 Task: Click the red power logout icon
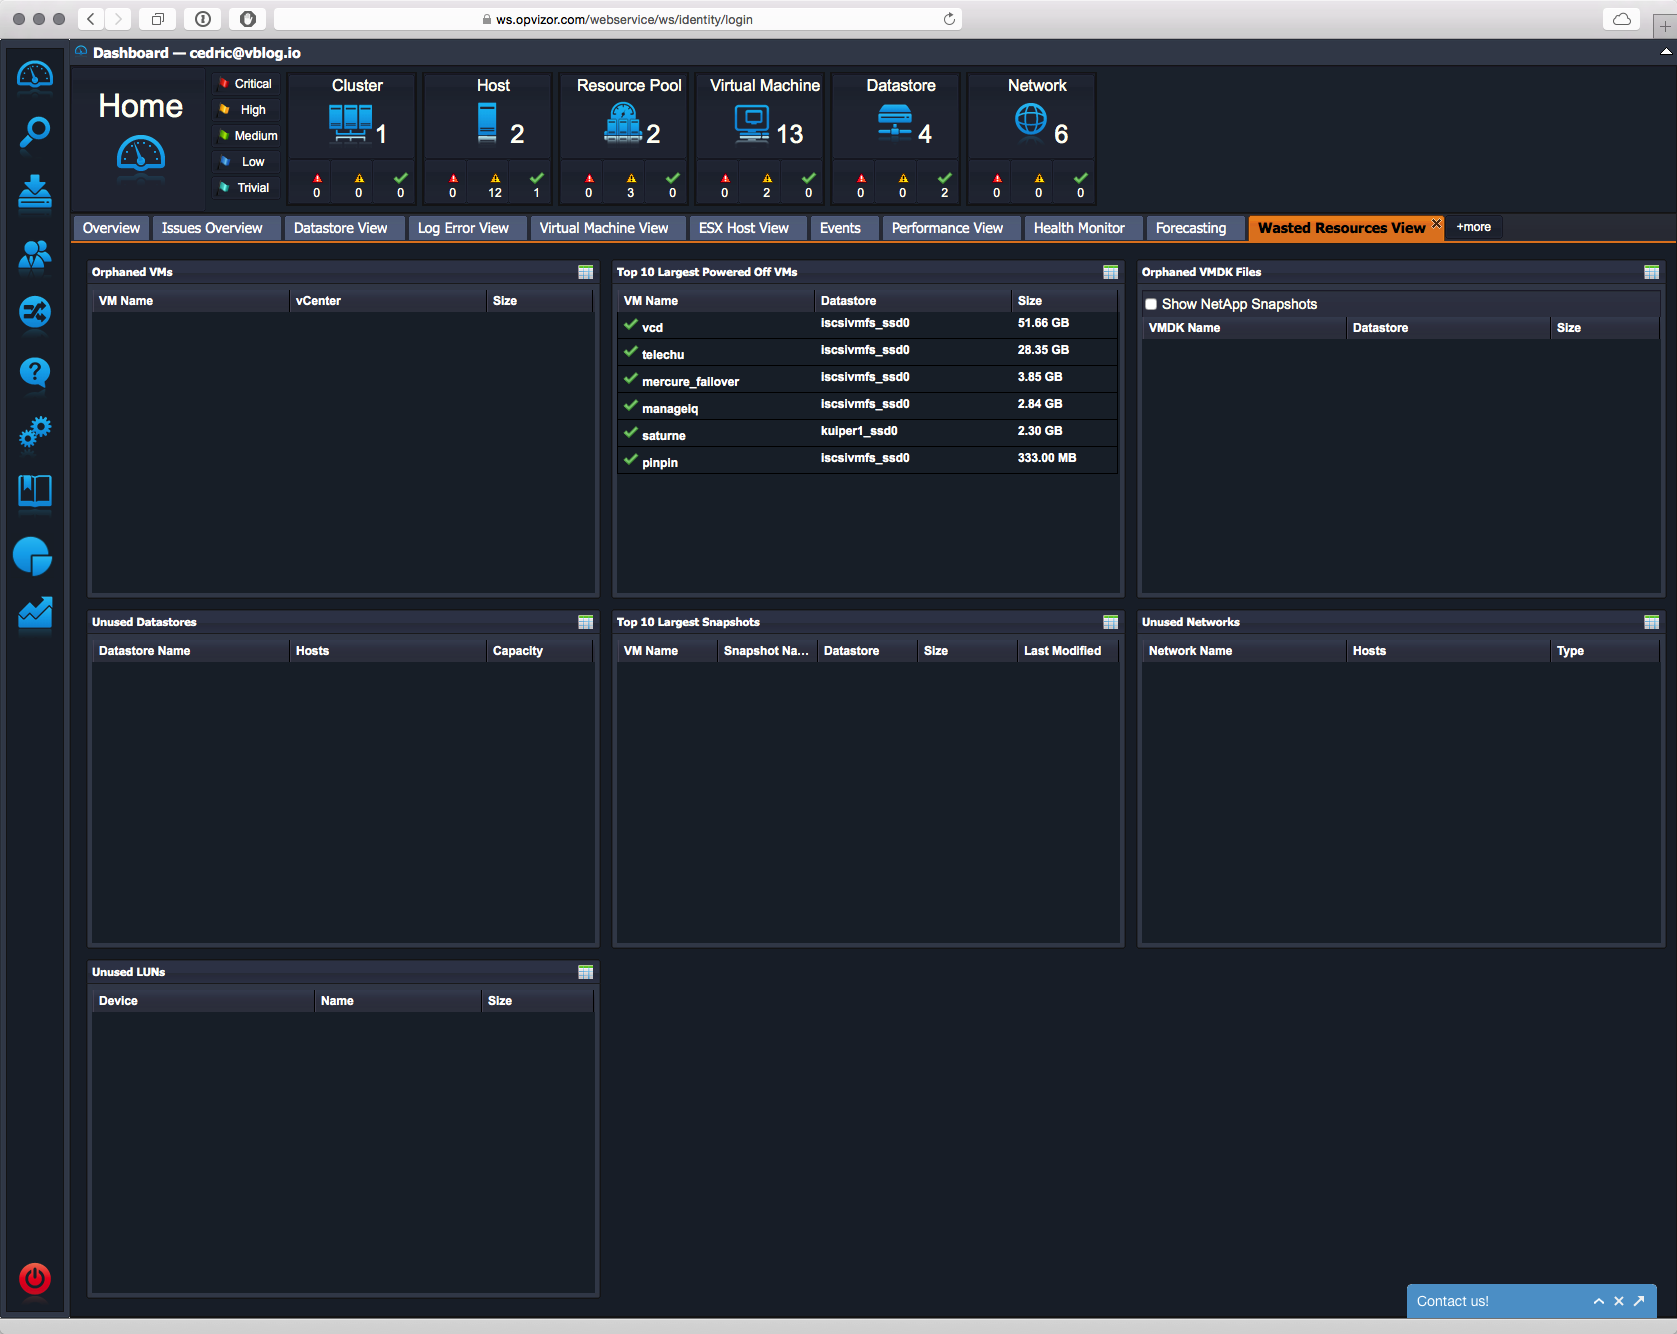(x=35, y=1278)
